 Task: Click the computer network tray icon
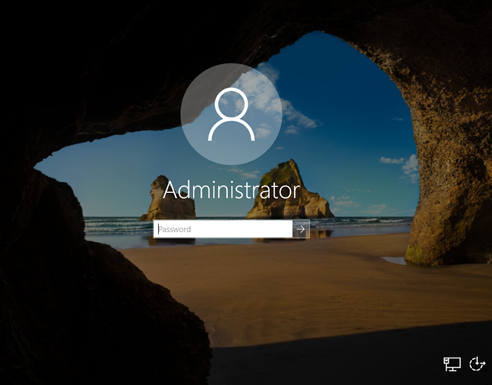tap(452, 364)
